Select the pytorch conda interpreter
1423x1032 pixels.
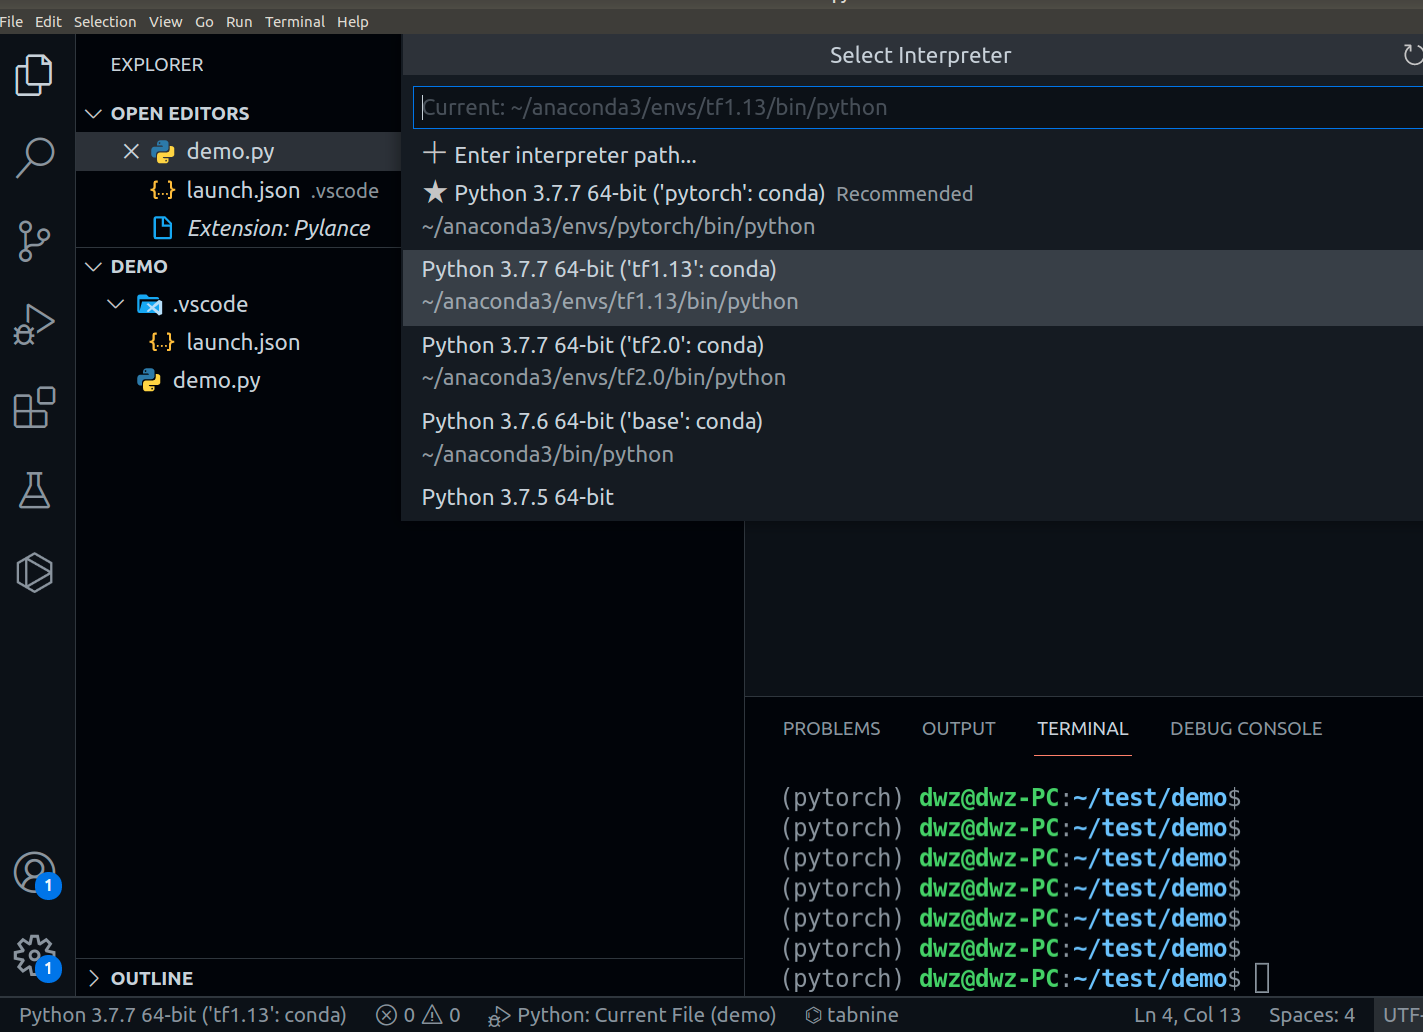click(912, 210)
